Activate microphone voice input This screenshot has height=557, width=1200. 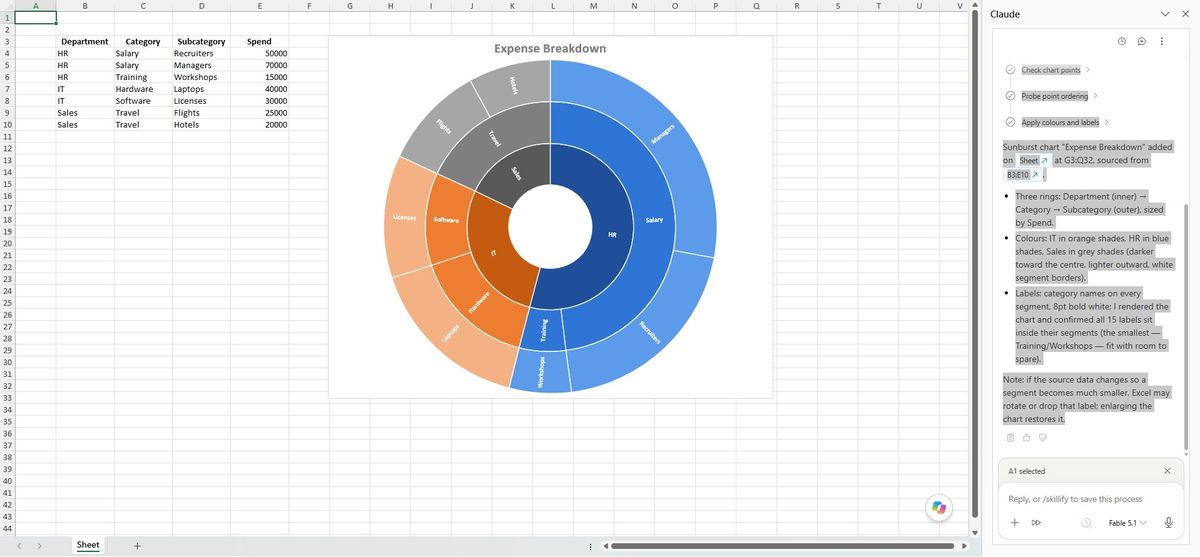pos(1168,523)
